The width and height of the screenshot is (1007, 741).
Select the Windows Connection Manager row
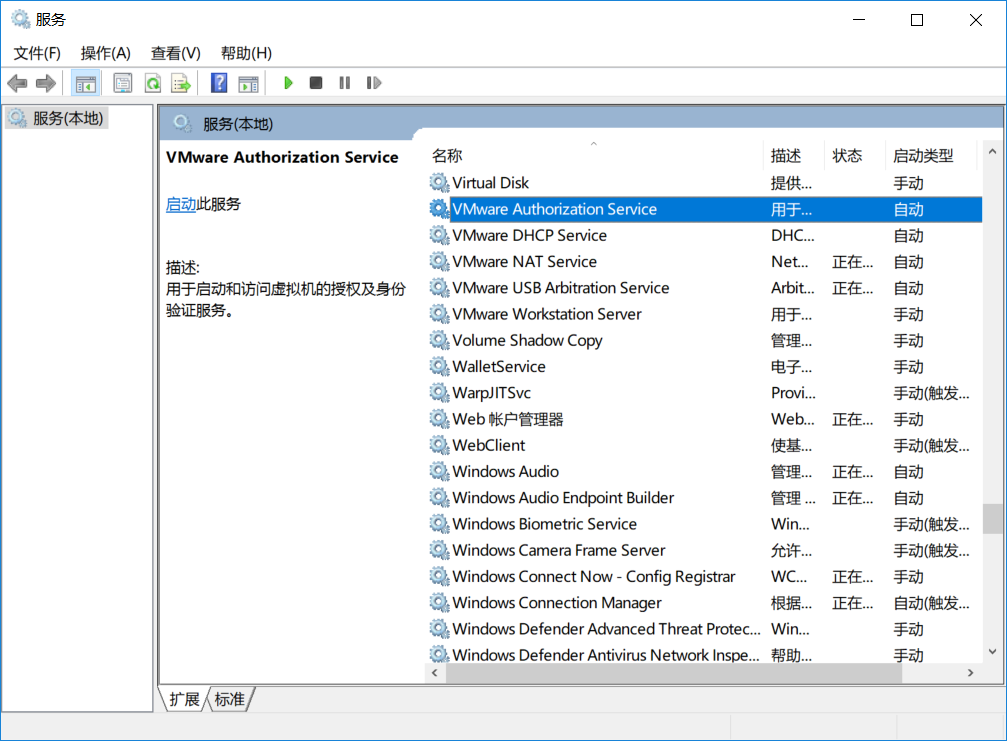tap(705, 603)
